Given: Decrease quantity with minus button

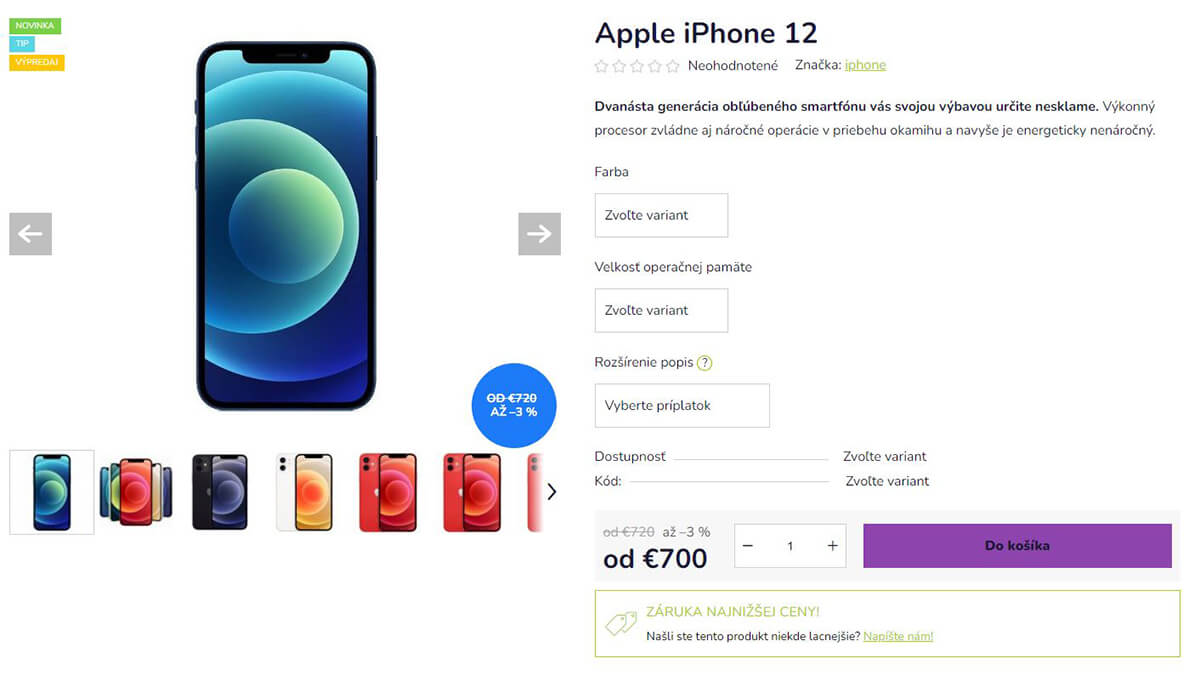Looking at the screenshot, I should (x=747, y=546).
